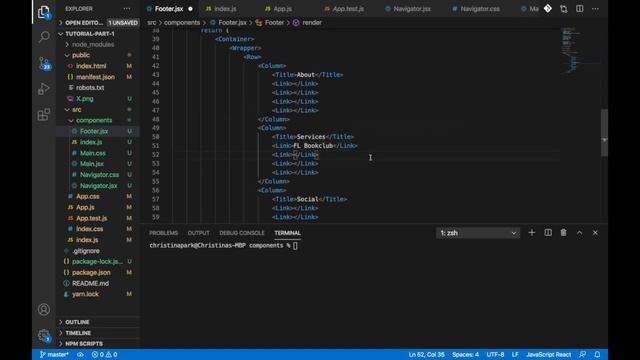
Task: Collapse the src folder
Action: tap(98, 109)
